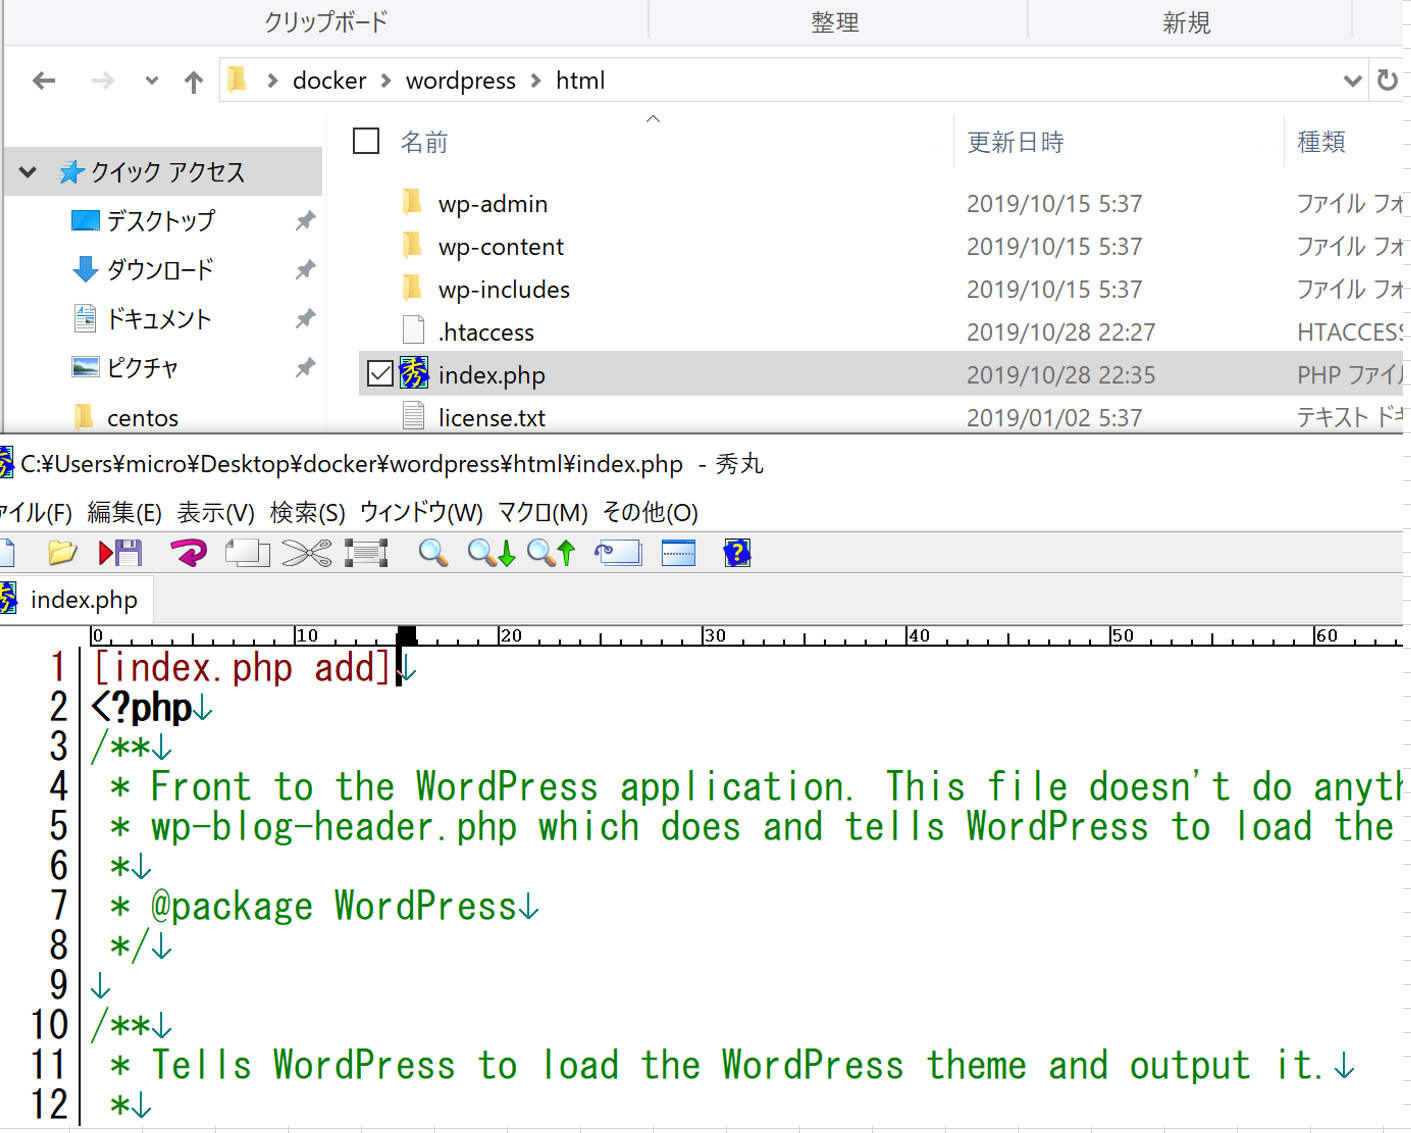Open the Documents quick access item

click(x=159, y=318)
